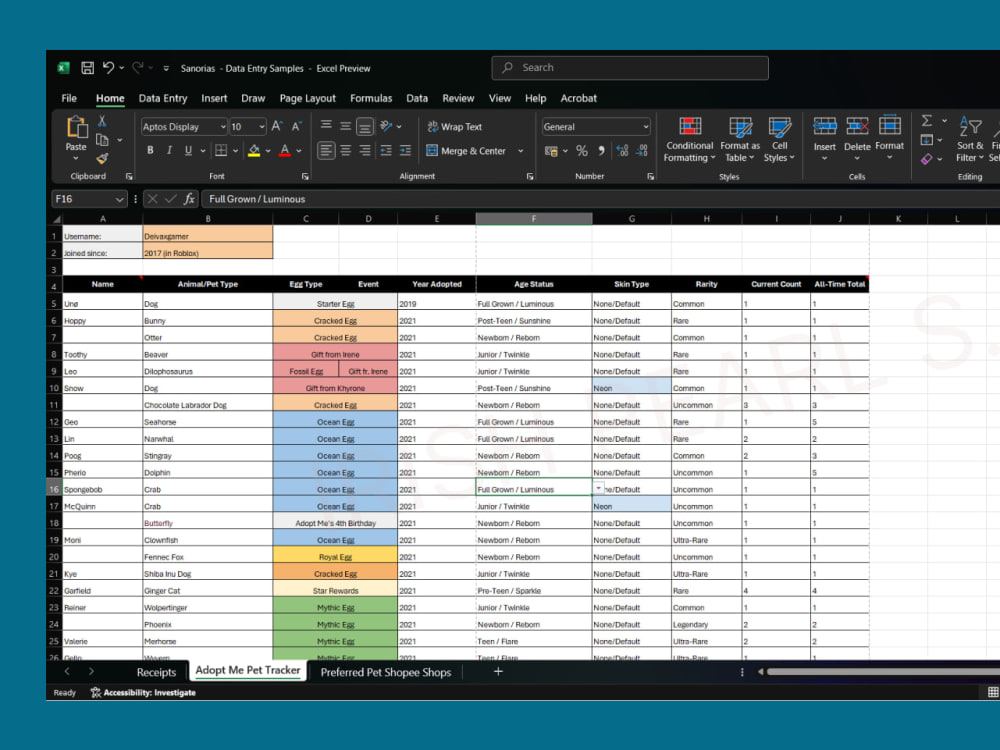Increase font size with larger A icon

276,126
